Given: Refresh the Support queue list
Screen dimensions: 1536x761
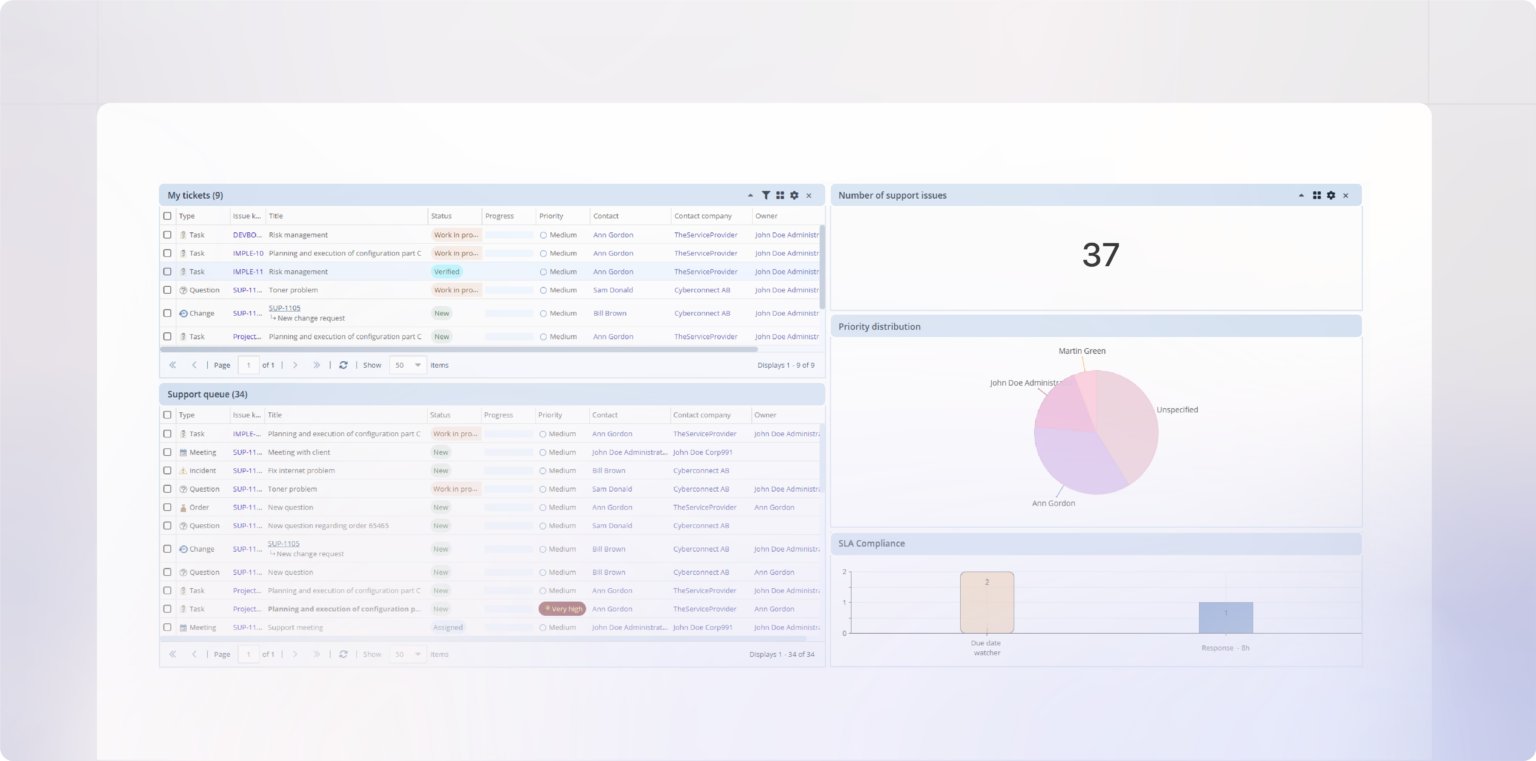Looking at the screenshot, I should click(343, 654).
